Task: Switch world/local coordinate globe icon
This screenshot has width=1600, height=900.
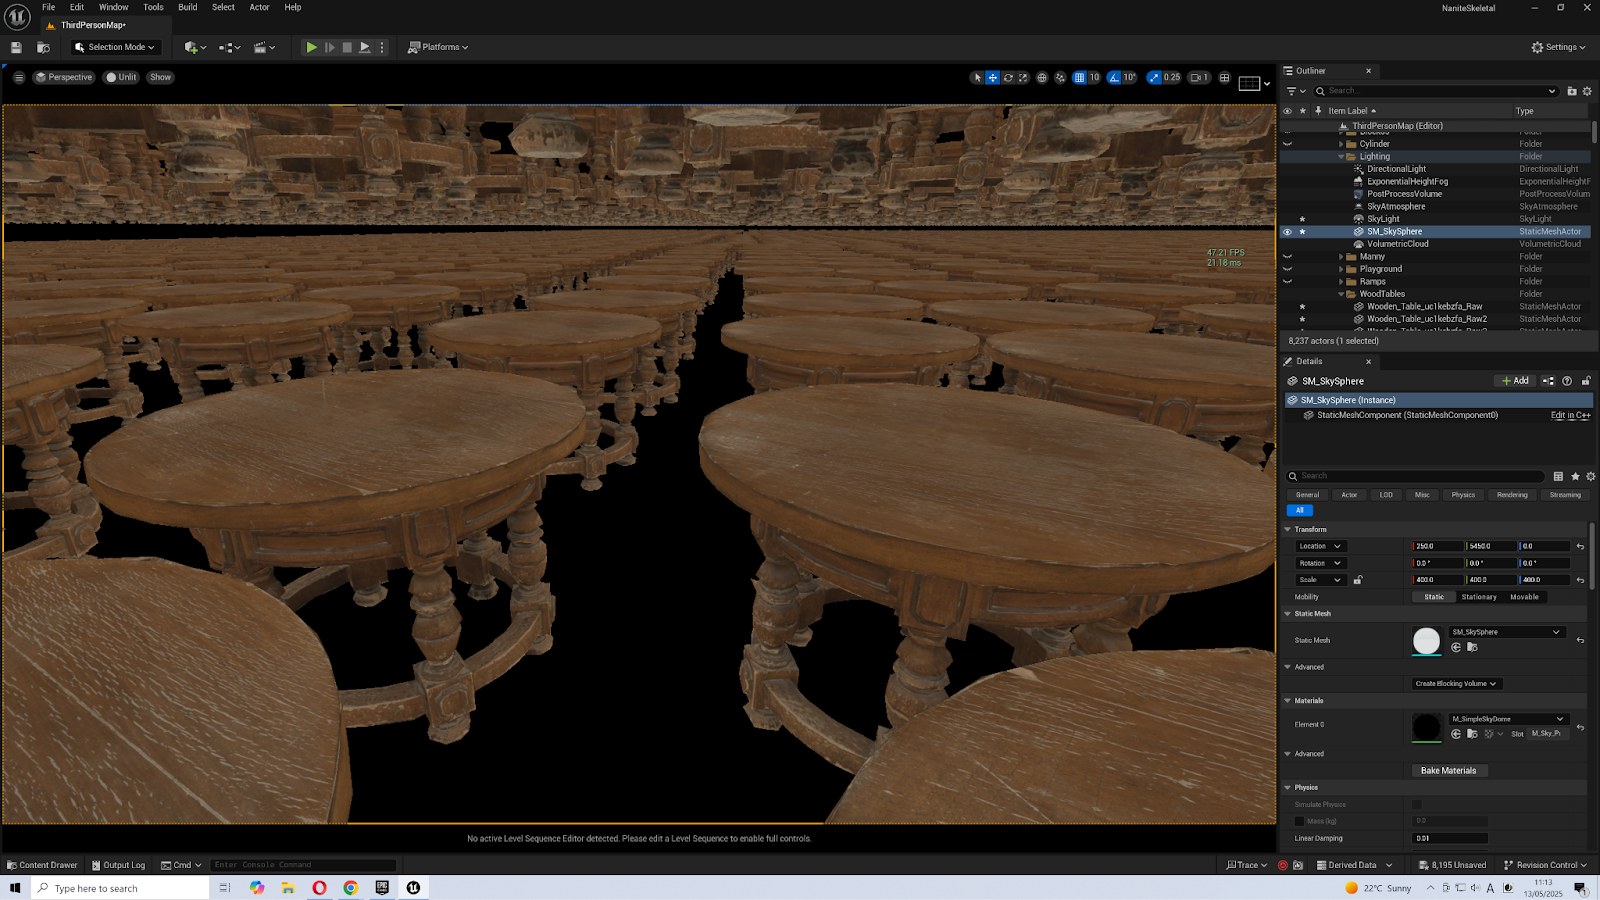Action: click(1042, 77)
